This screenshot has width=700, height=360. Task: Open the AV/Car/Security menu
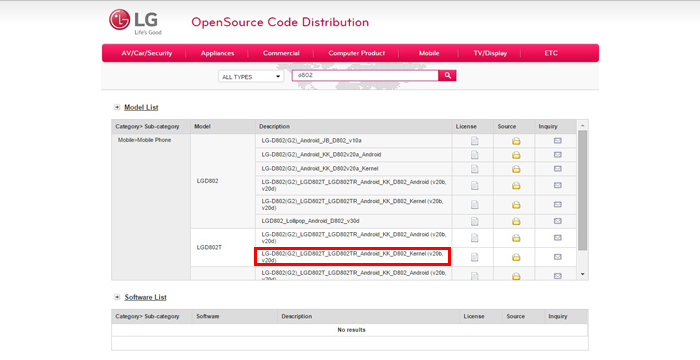(147, 53)
